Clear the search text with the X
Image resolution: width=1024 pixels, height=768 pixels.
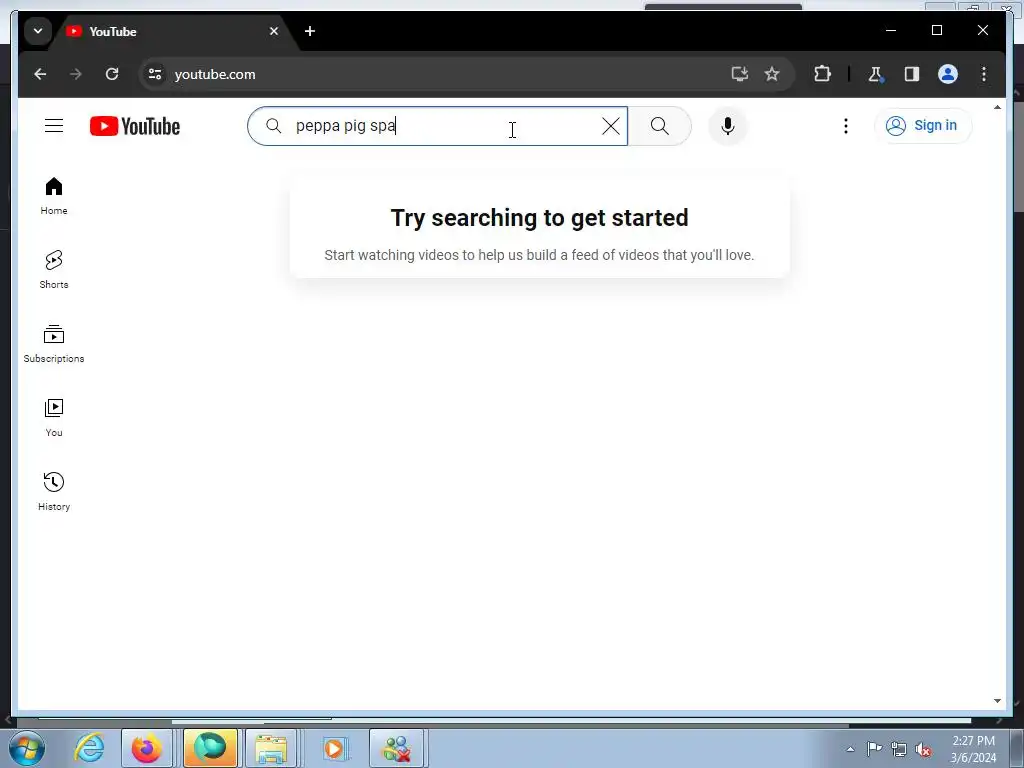click(611, 126)
